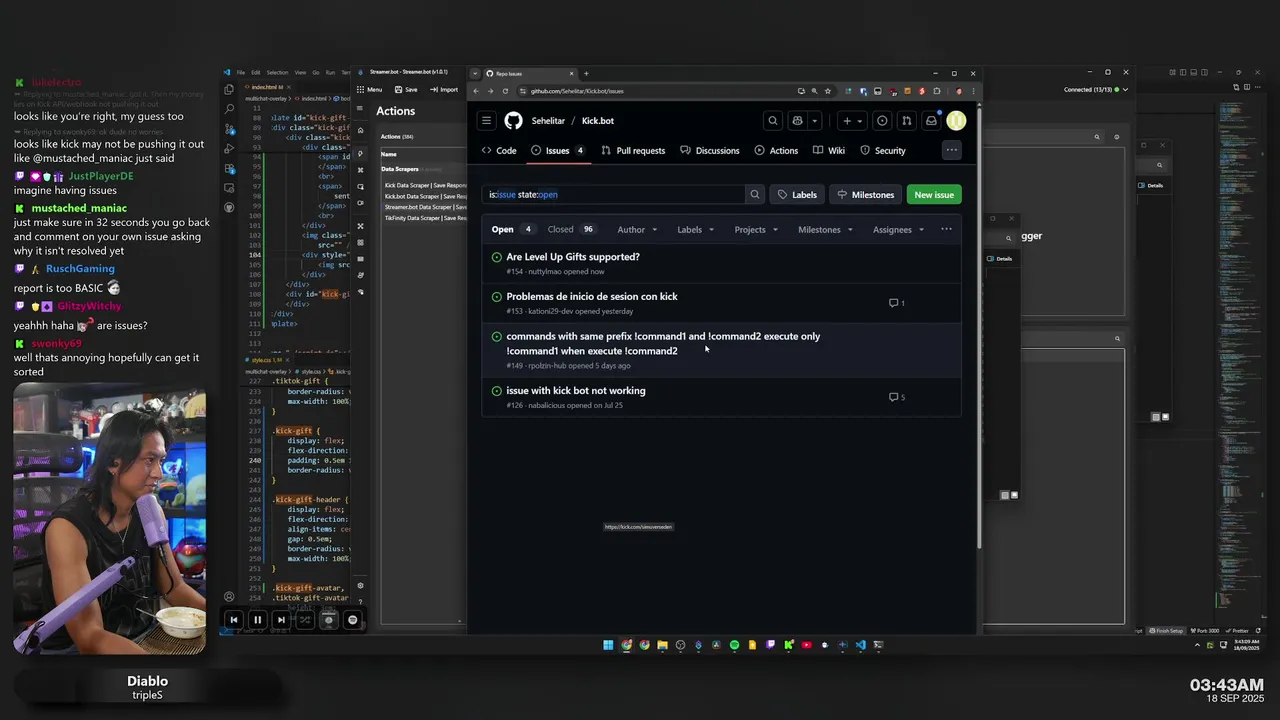Open VS Code Extensions icon

(229, 168)
